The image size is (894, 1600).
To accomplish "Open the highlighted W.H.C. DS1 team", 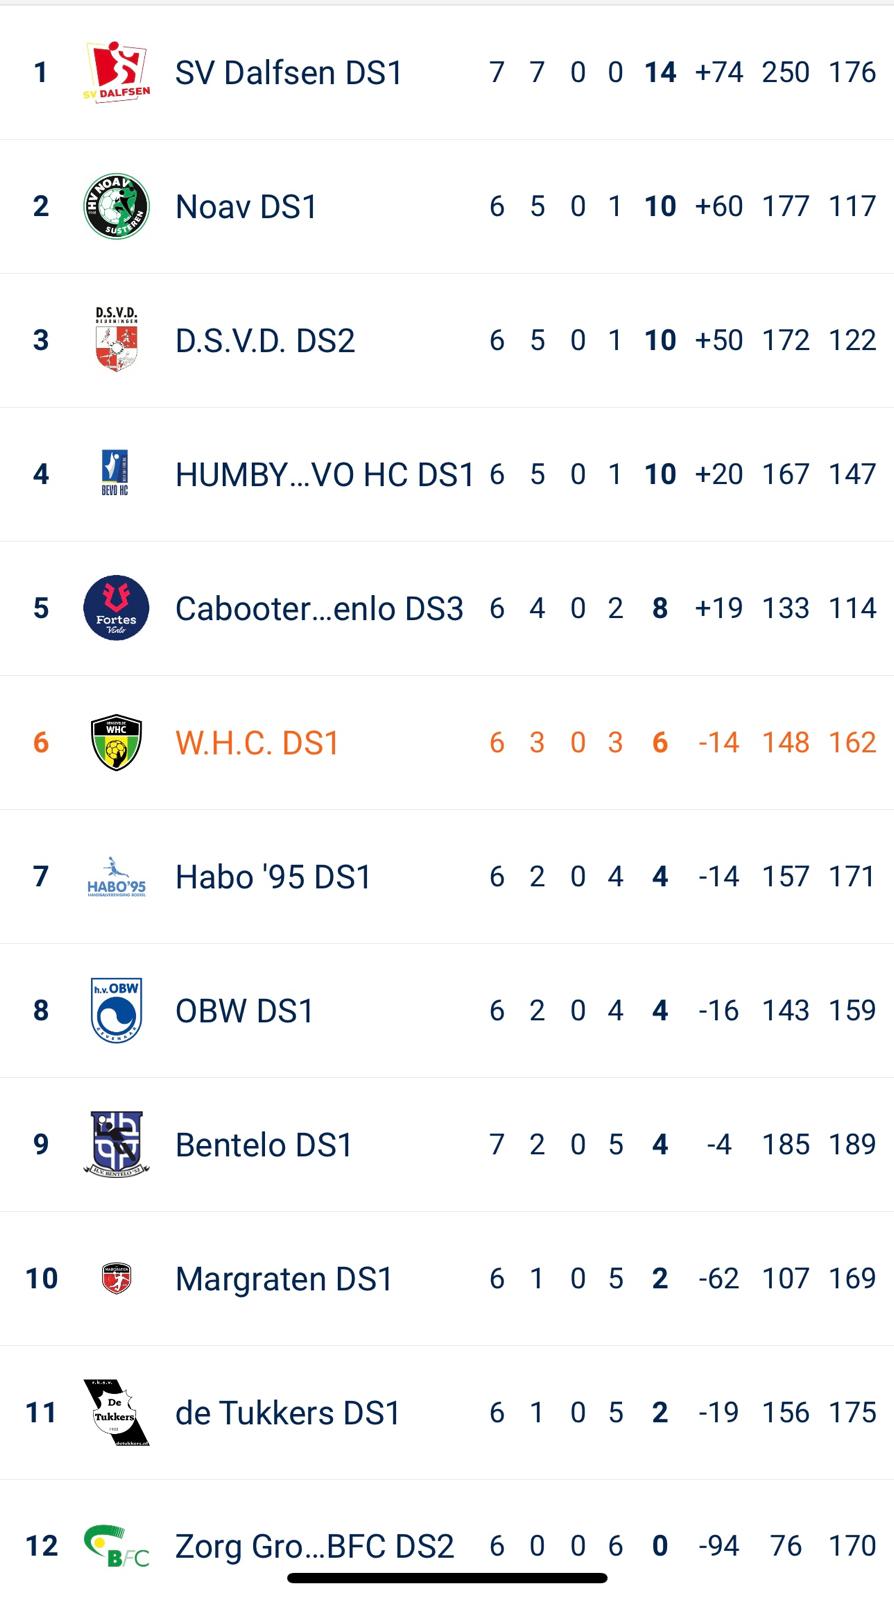I will pos(257,742).
